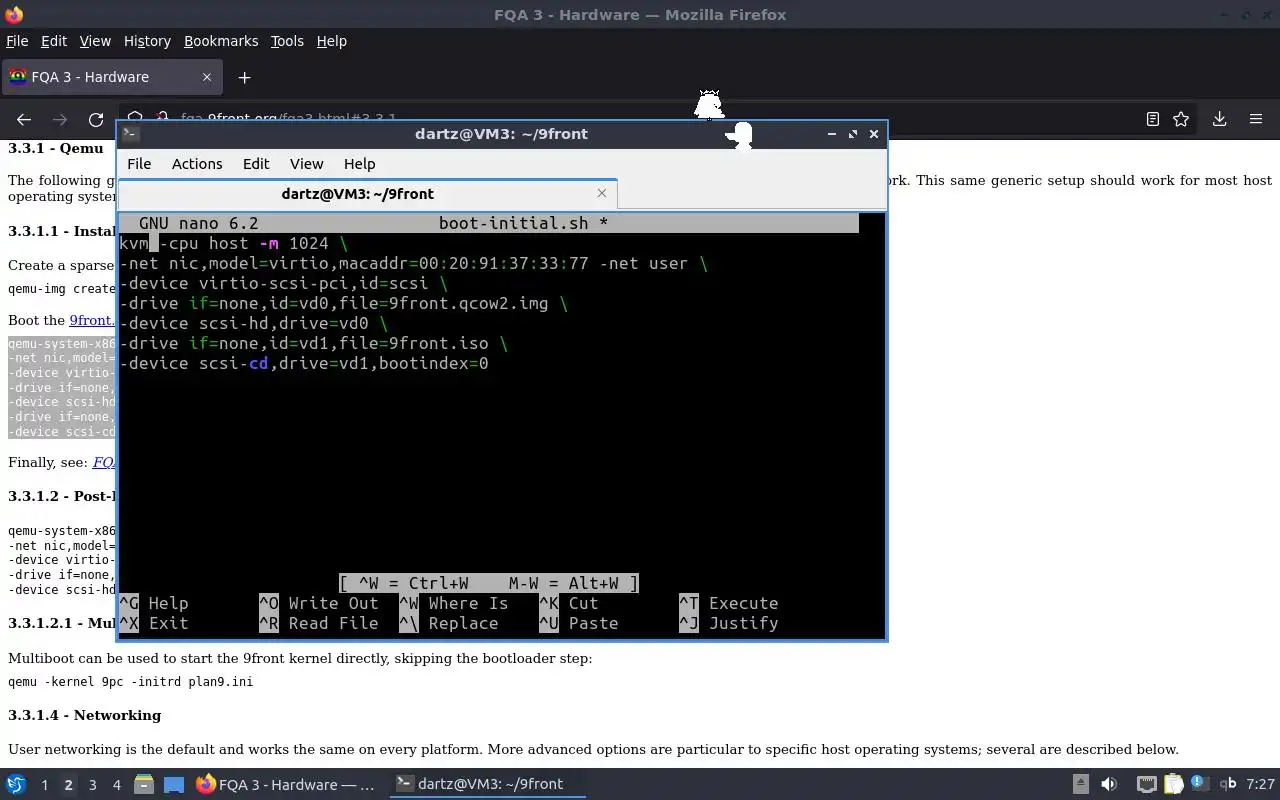
Task: Place cursor on 'bootindex=0' in nano
Action: (x=433, y=363)
